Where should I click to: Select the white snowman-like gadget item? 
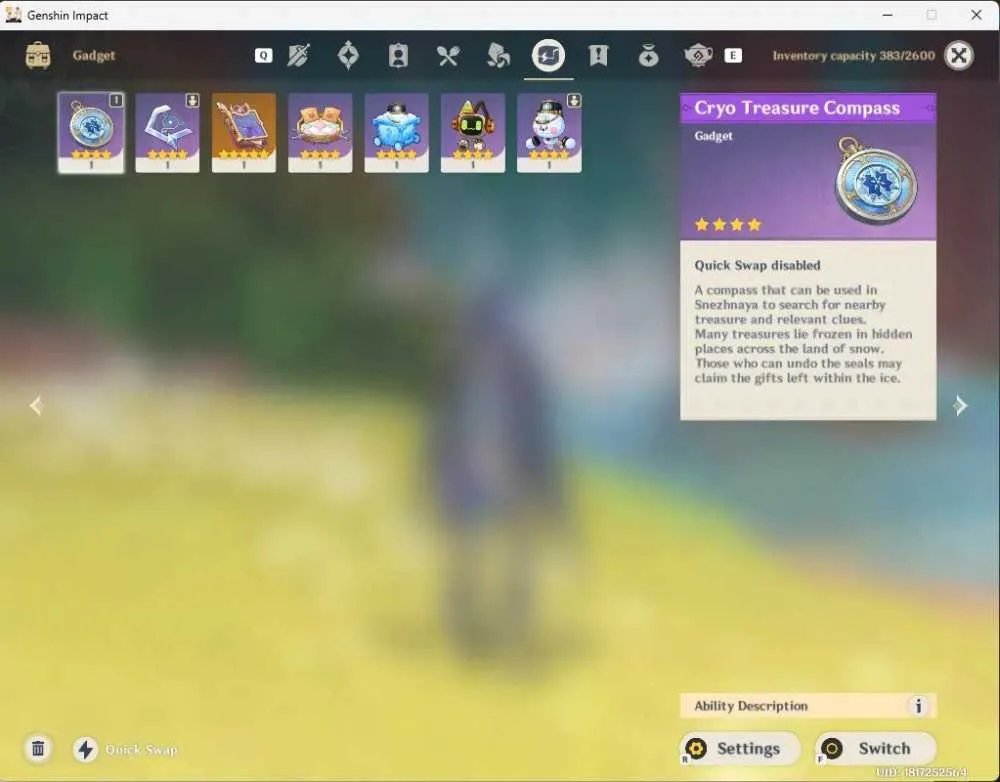(549, 133)
